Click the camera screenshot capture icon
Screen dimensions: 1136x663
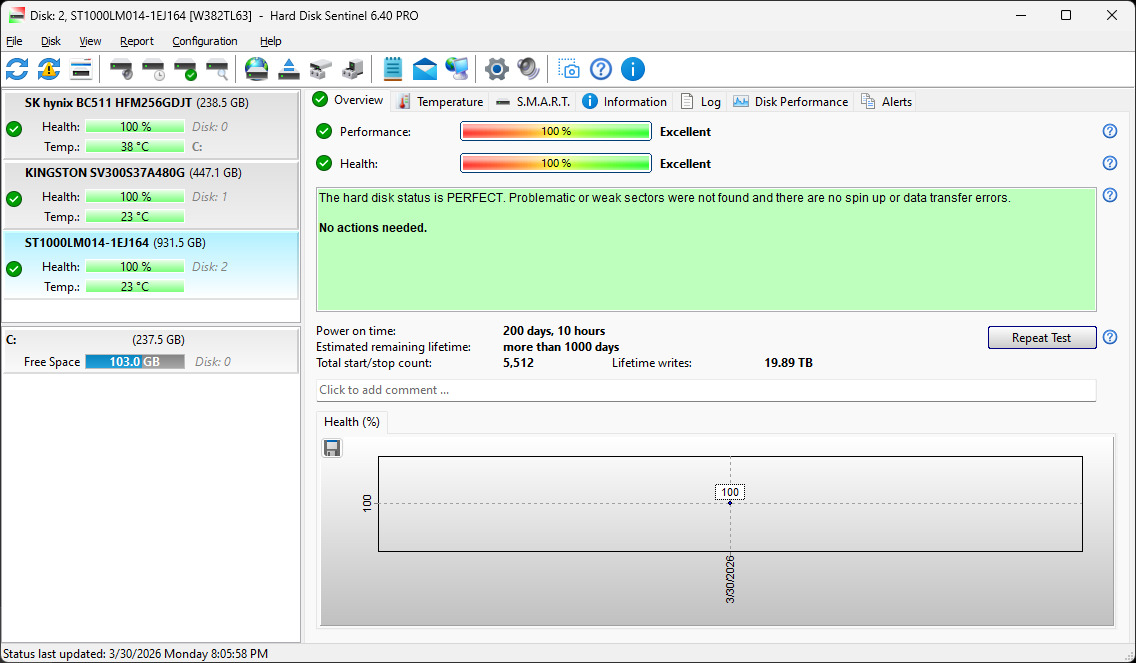569,70
